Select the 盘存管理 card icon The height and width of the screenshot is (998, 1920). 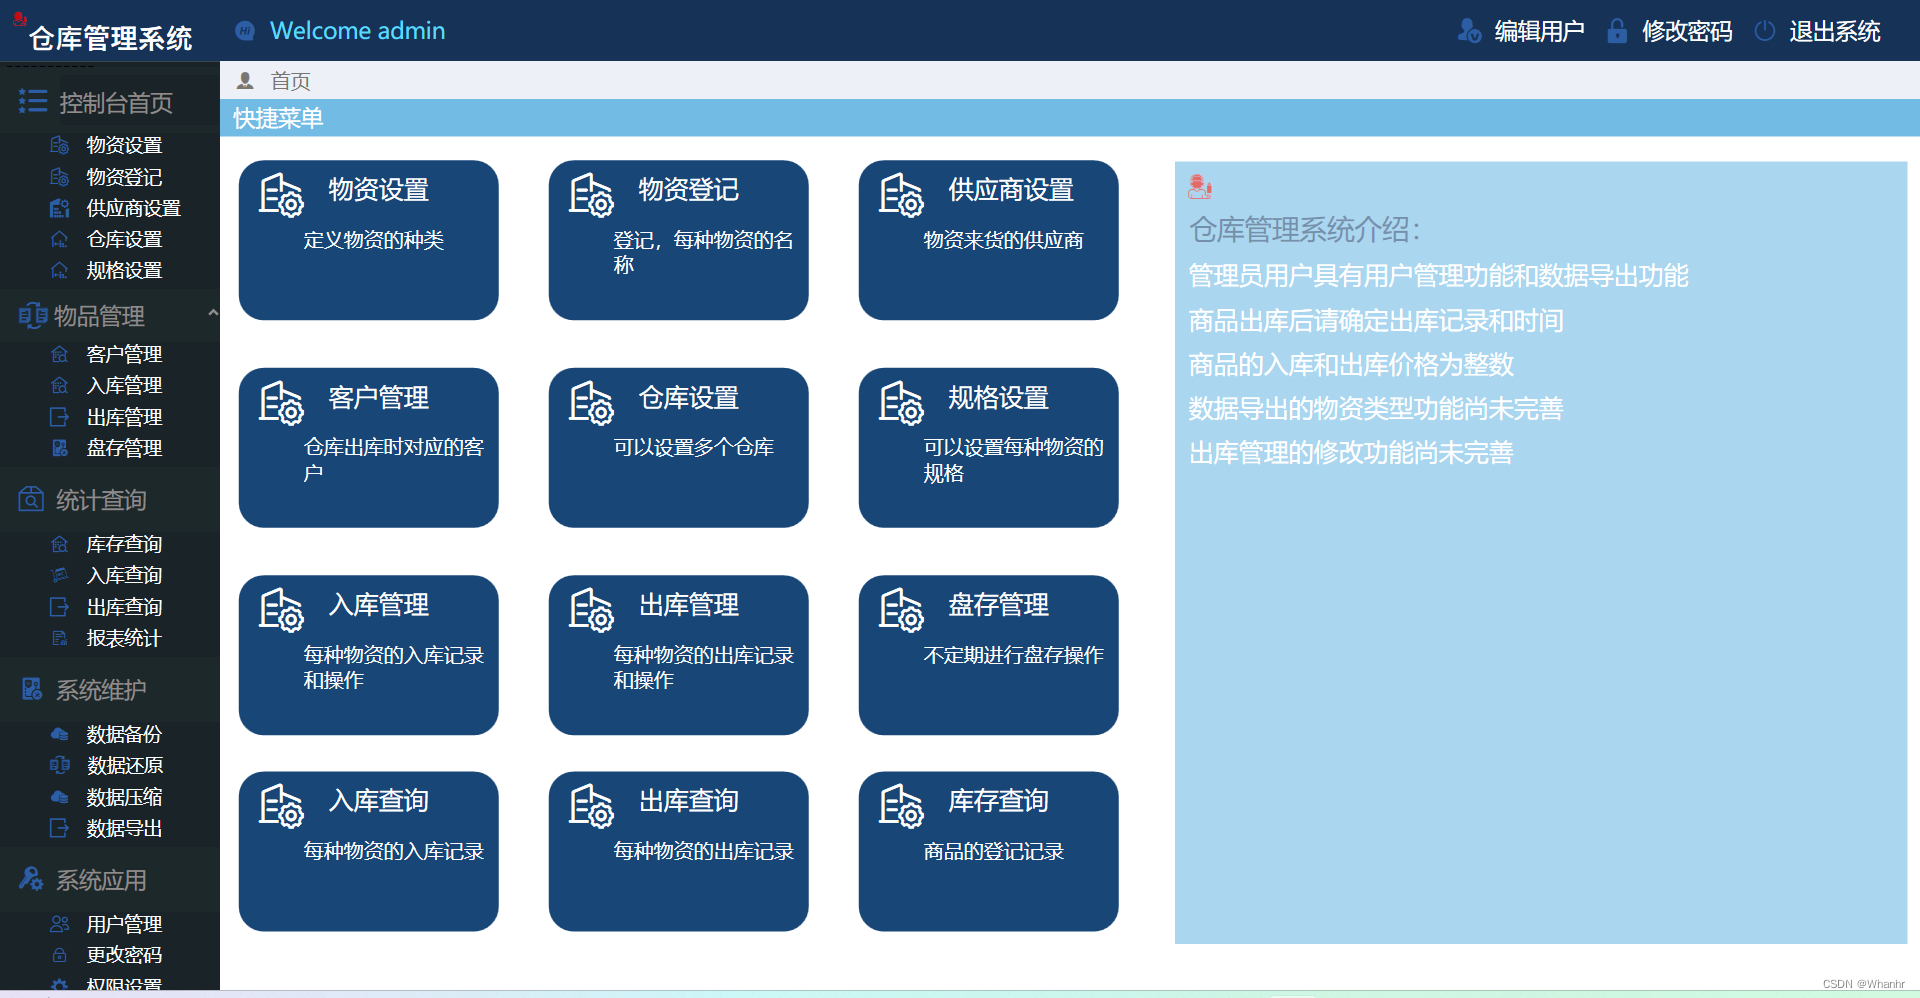903,610
